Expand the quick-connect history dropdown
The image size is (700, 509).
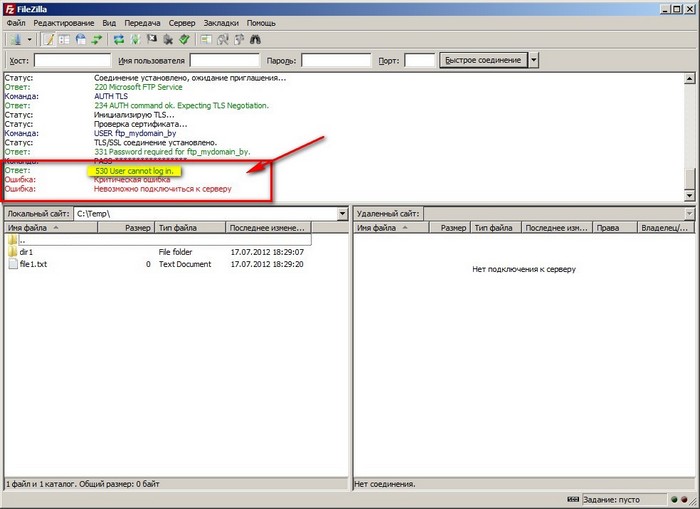[x=533, y=60]
